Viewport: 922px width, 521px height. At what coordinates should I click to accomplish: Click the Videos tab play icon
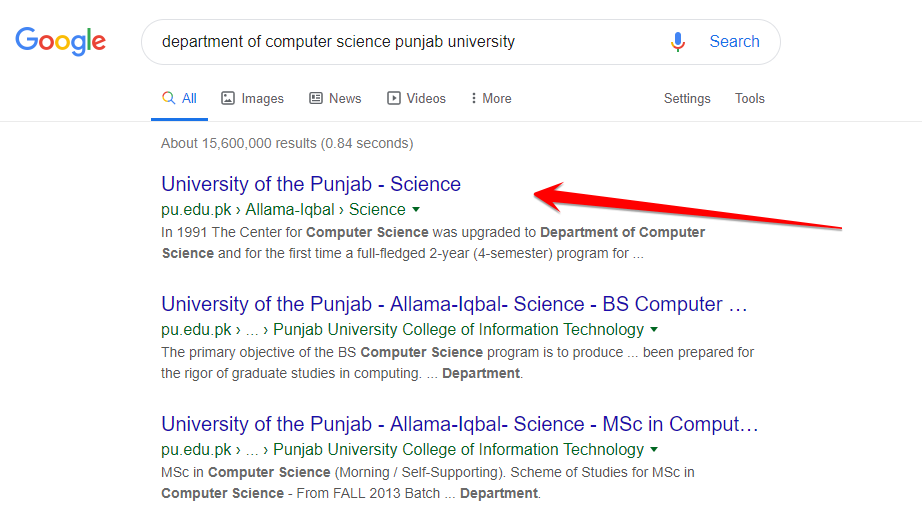pyautogui.click(x=394, y=98)
